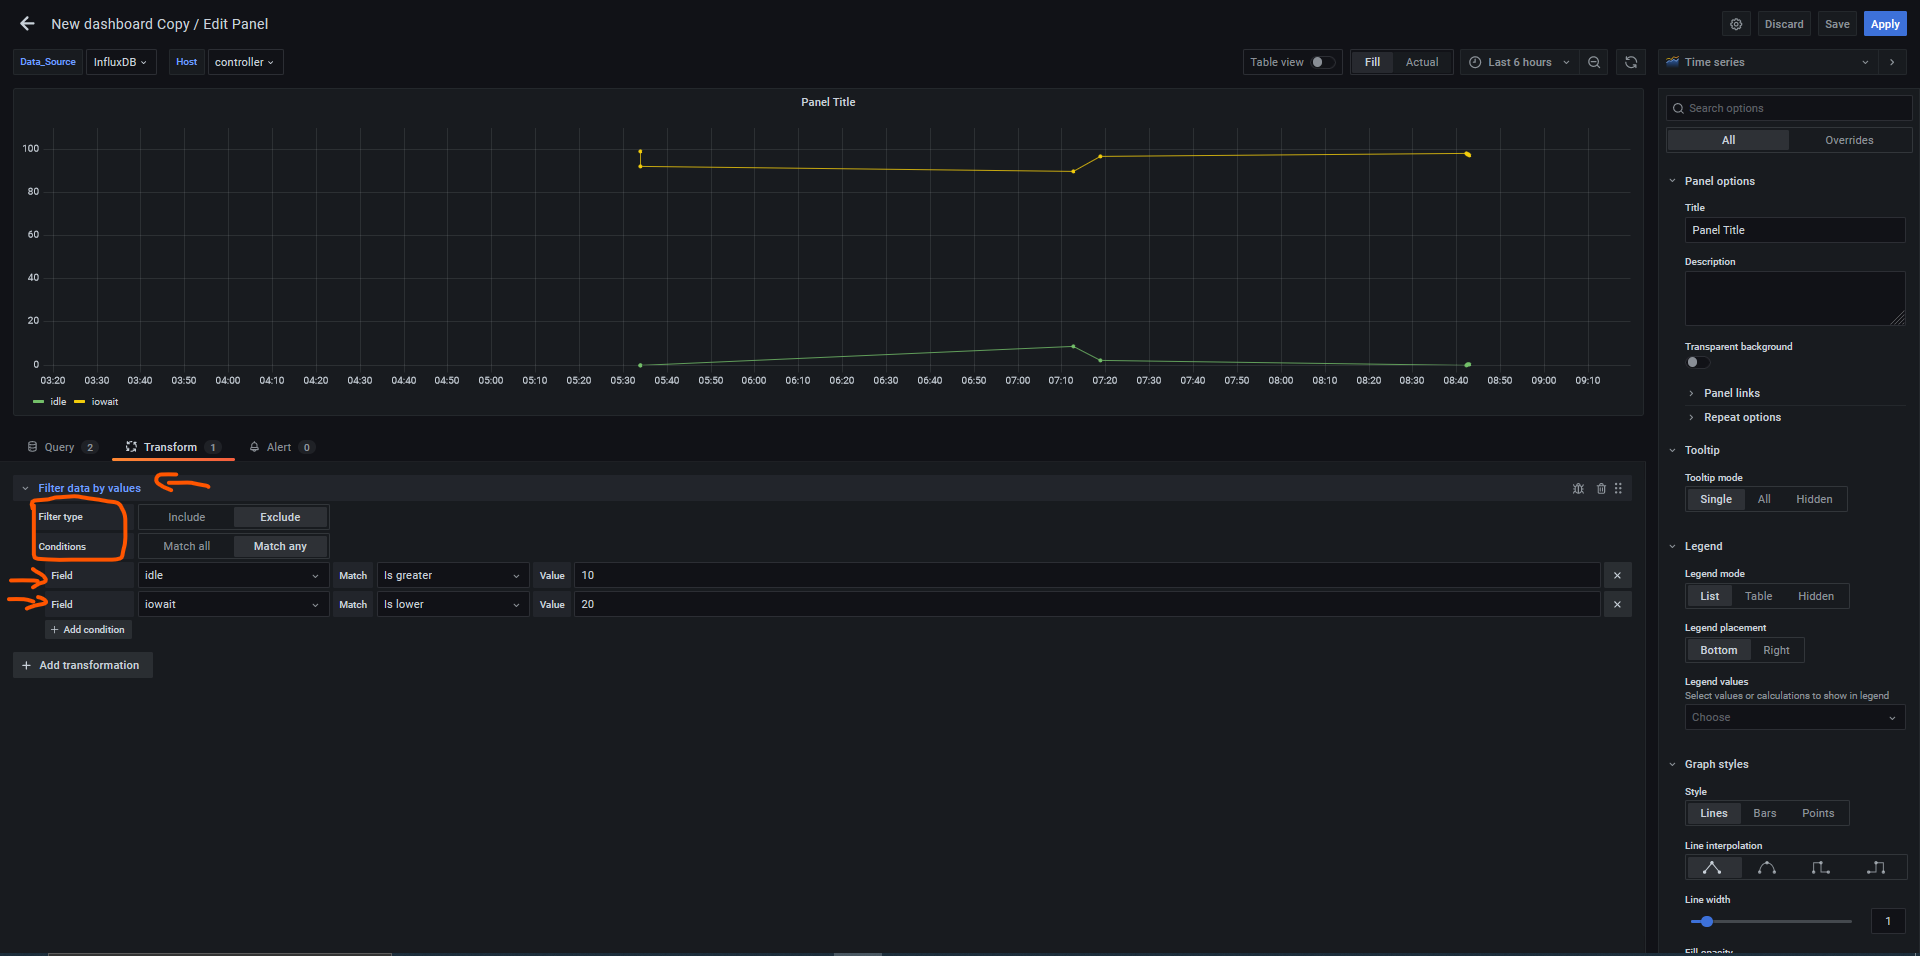1920x956 pixels.
Task: Click the zoom out time range icon
Action: [1594, 62]
